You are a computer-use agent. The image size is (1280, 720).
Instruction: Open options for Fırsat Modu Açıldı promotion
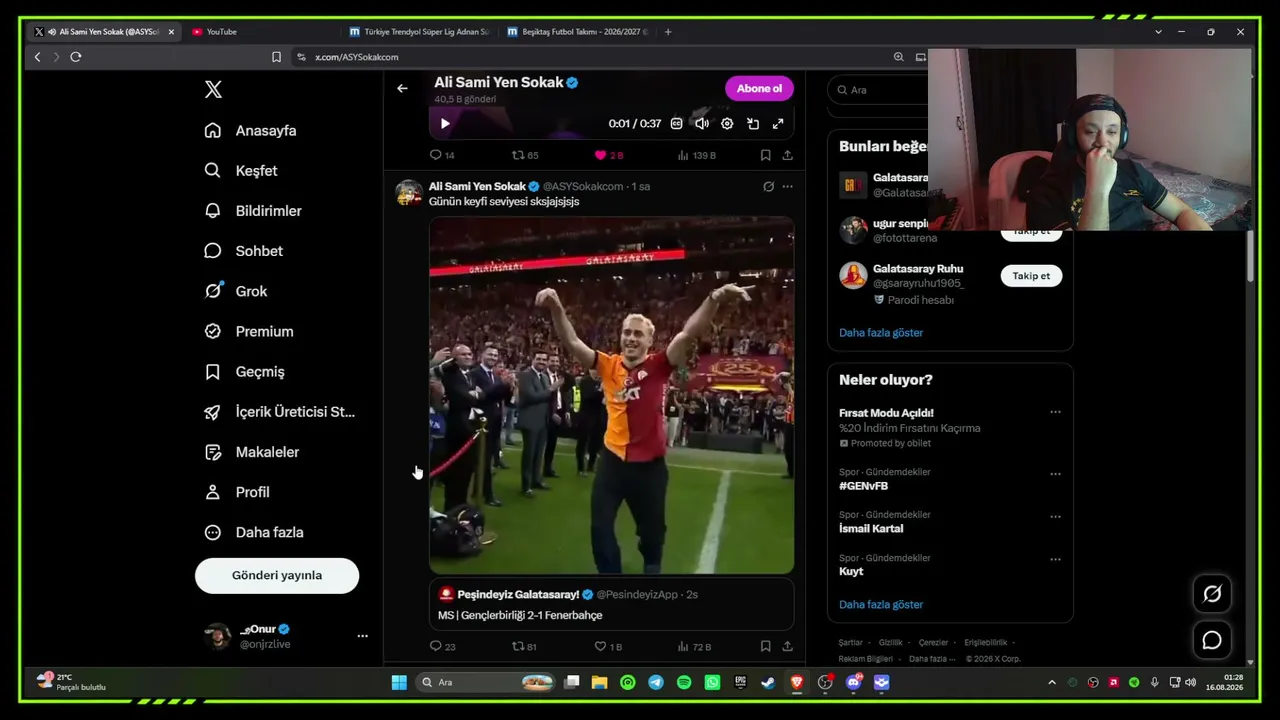[x=1055, y=412]
